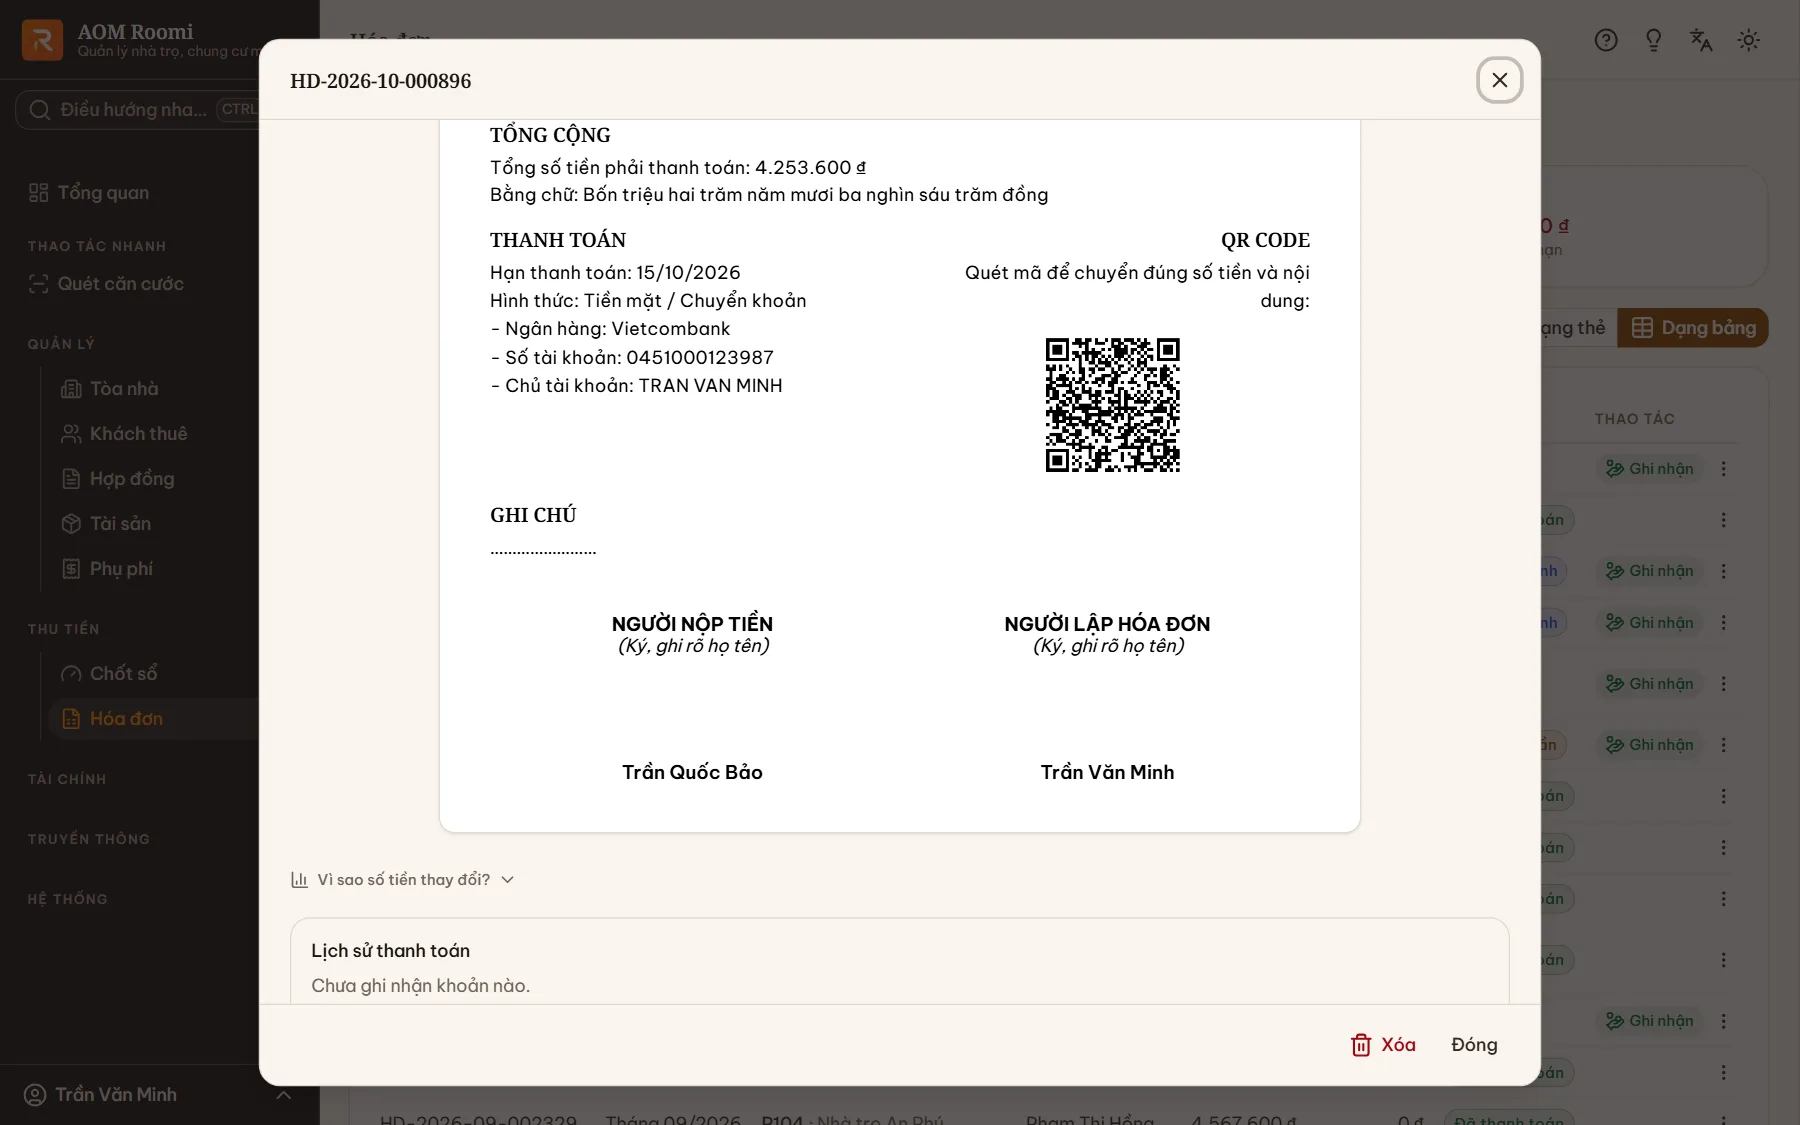
Task: Click the AOM Roomi logo icon
Action: pos(42,40)
